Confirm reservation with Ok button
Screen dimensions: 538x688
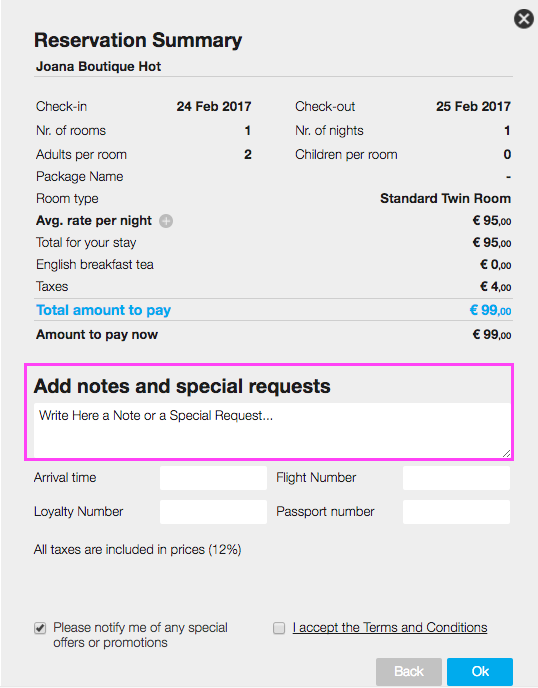(480, 671)
